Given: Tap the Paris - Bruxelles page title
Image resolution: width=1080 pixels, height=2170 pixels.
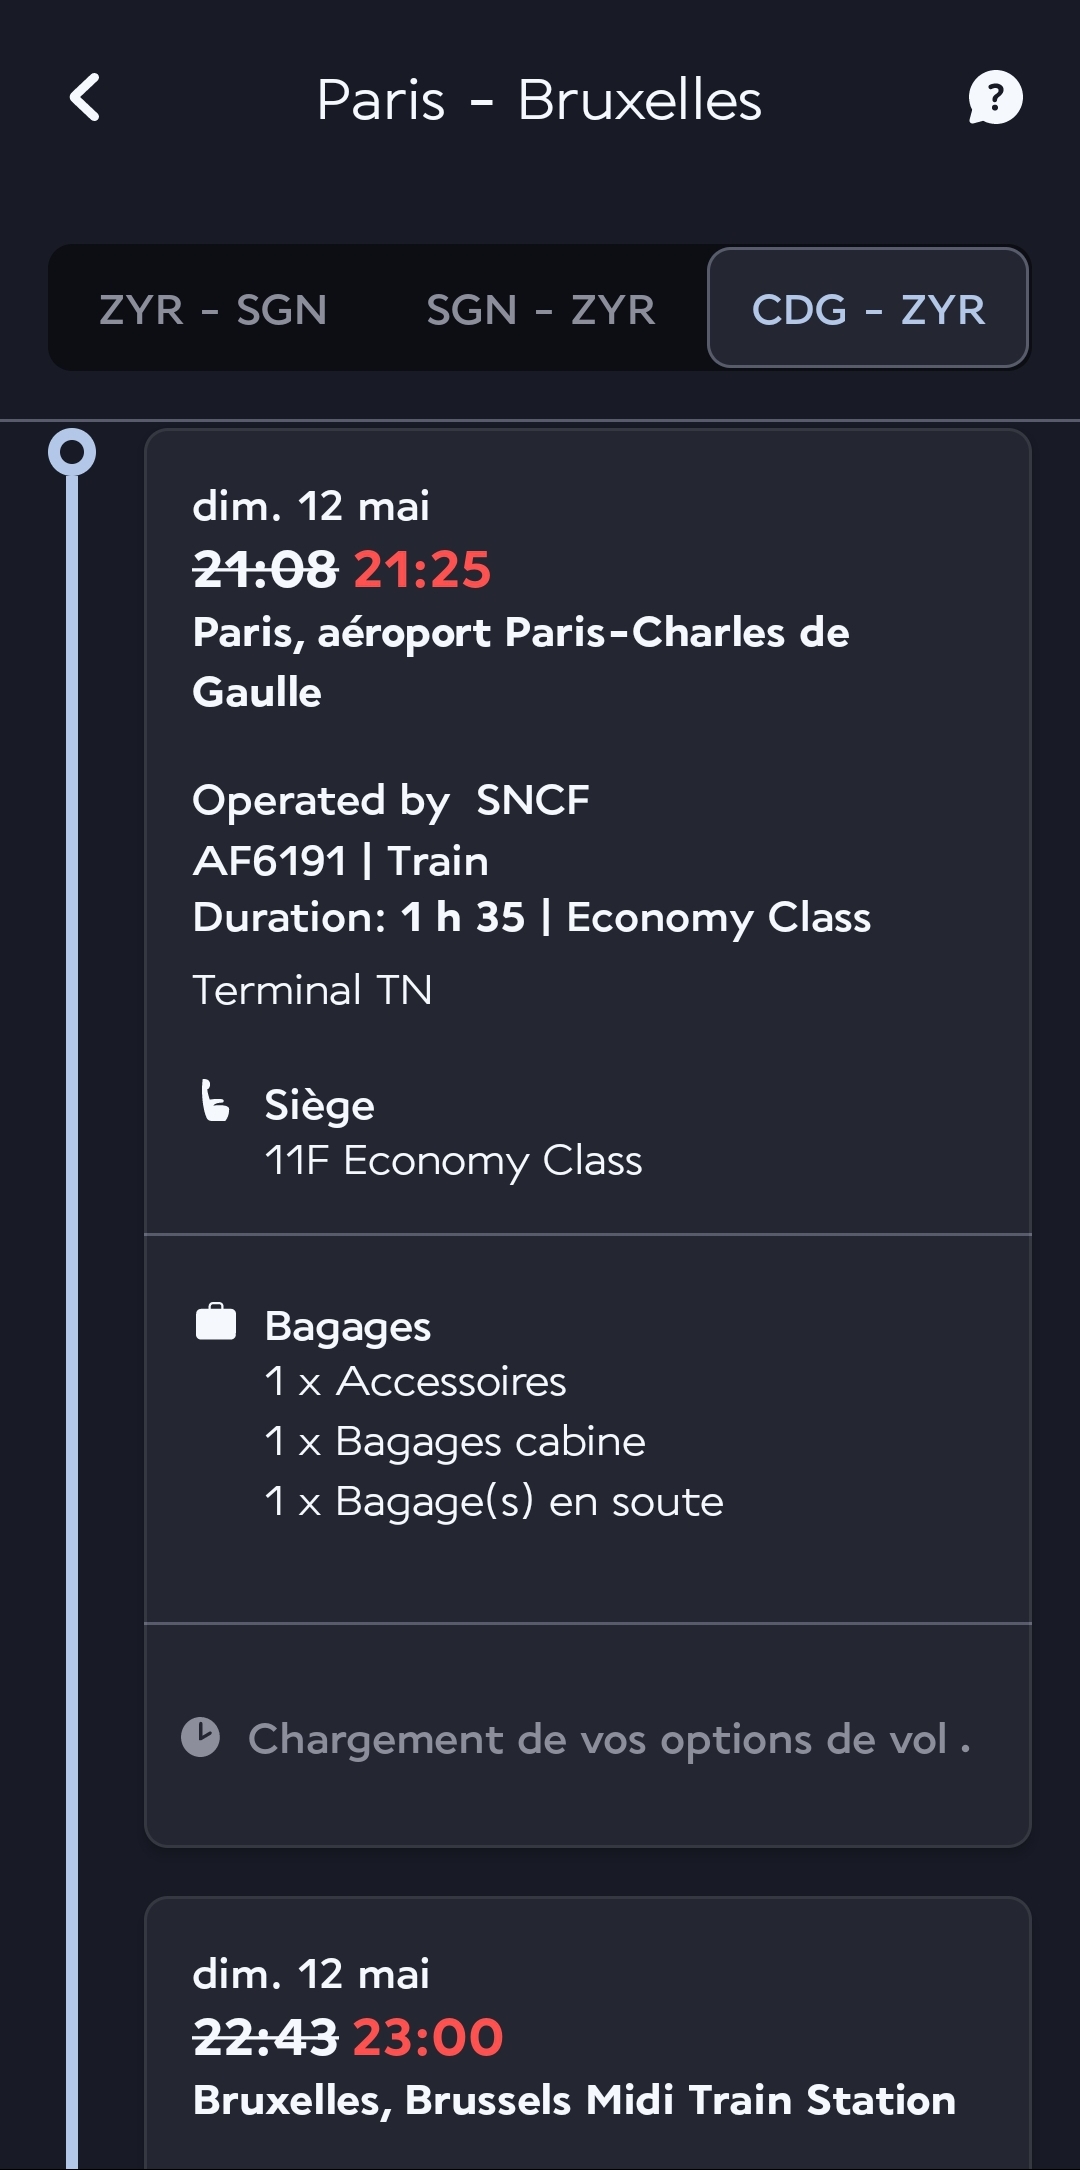Looking at the screenshot, I should click(539, 100).
